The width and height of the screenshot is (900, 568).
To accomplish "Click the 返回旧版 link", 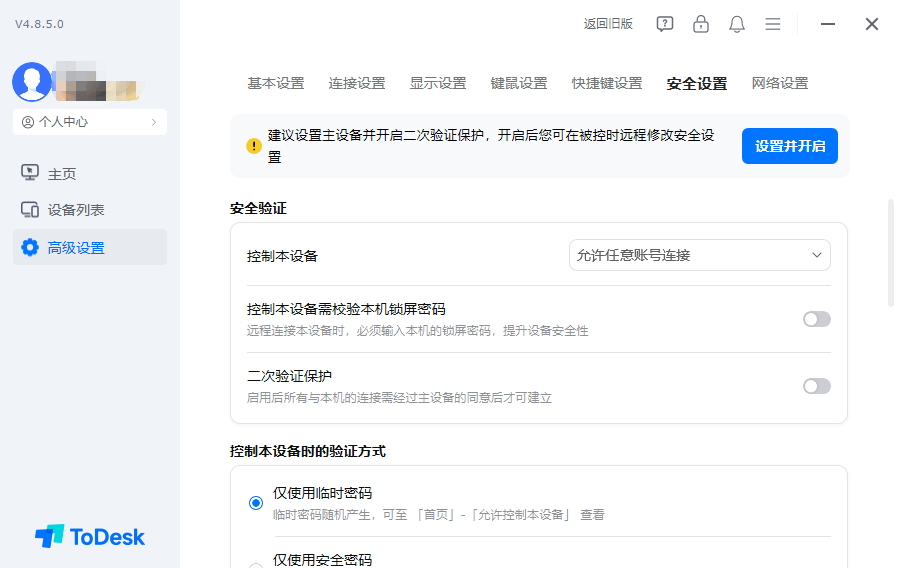I will coord(608,24).
